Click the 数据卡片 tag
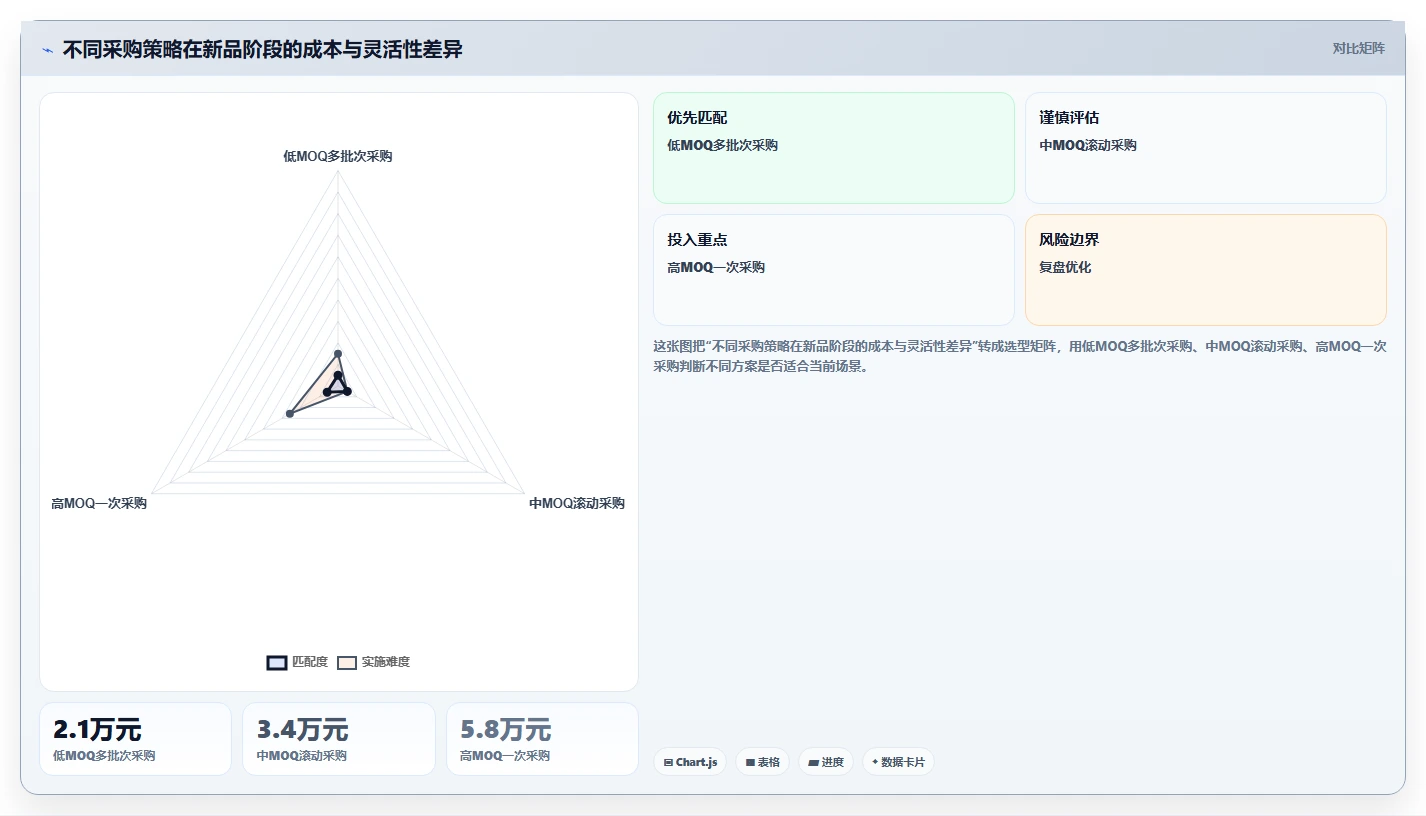 898,762
